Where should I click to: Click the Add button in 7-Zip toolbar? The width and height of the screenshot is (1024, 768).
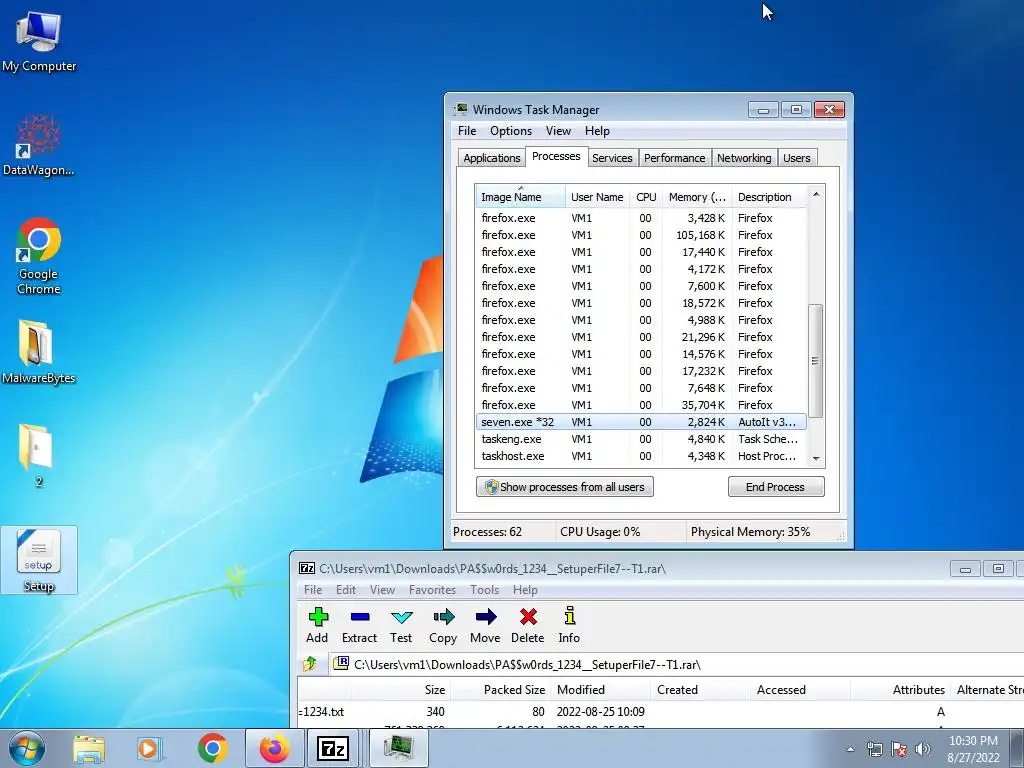point(317,625)
